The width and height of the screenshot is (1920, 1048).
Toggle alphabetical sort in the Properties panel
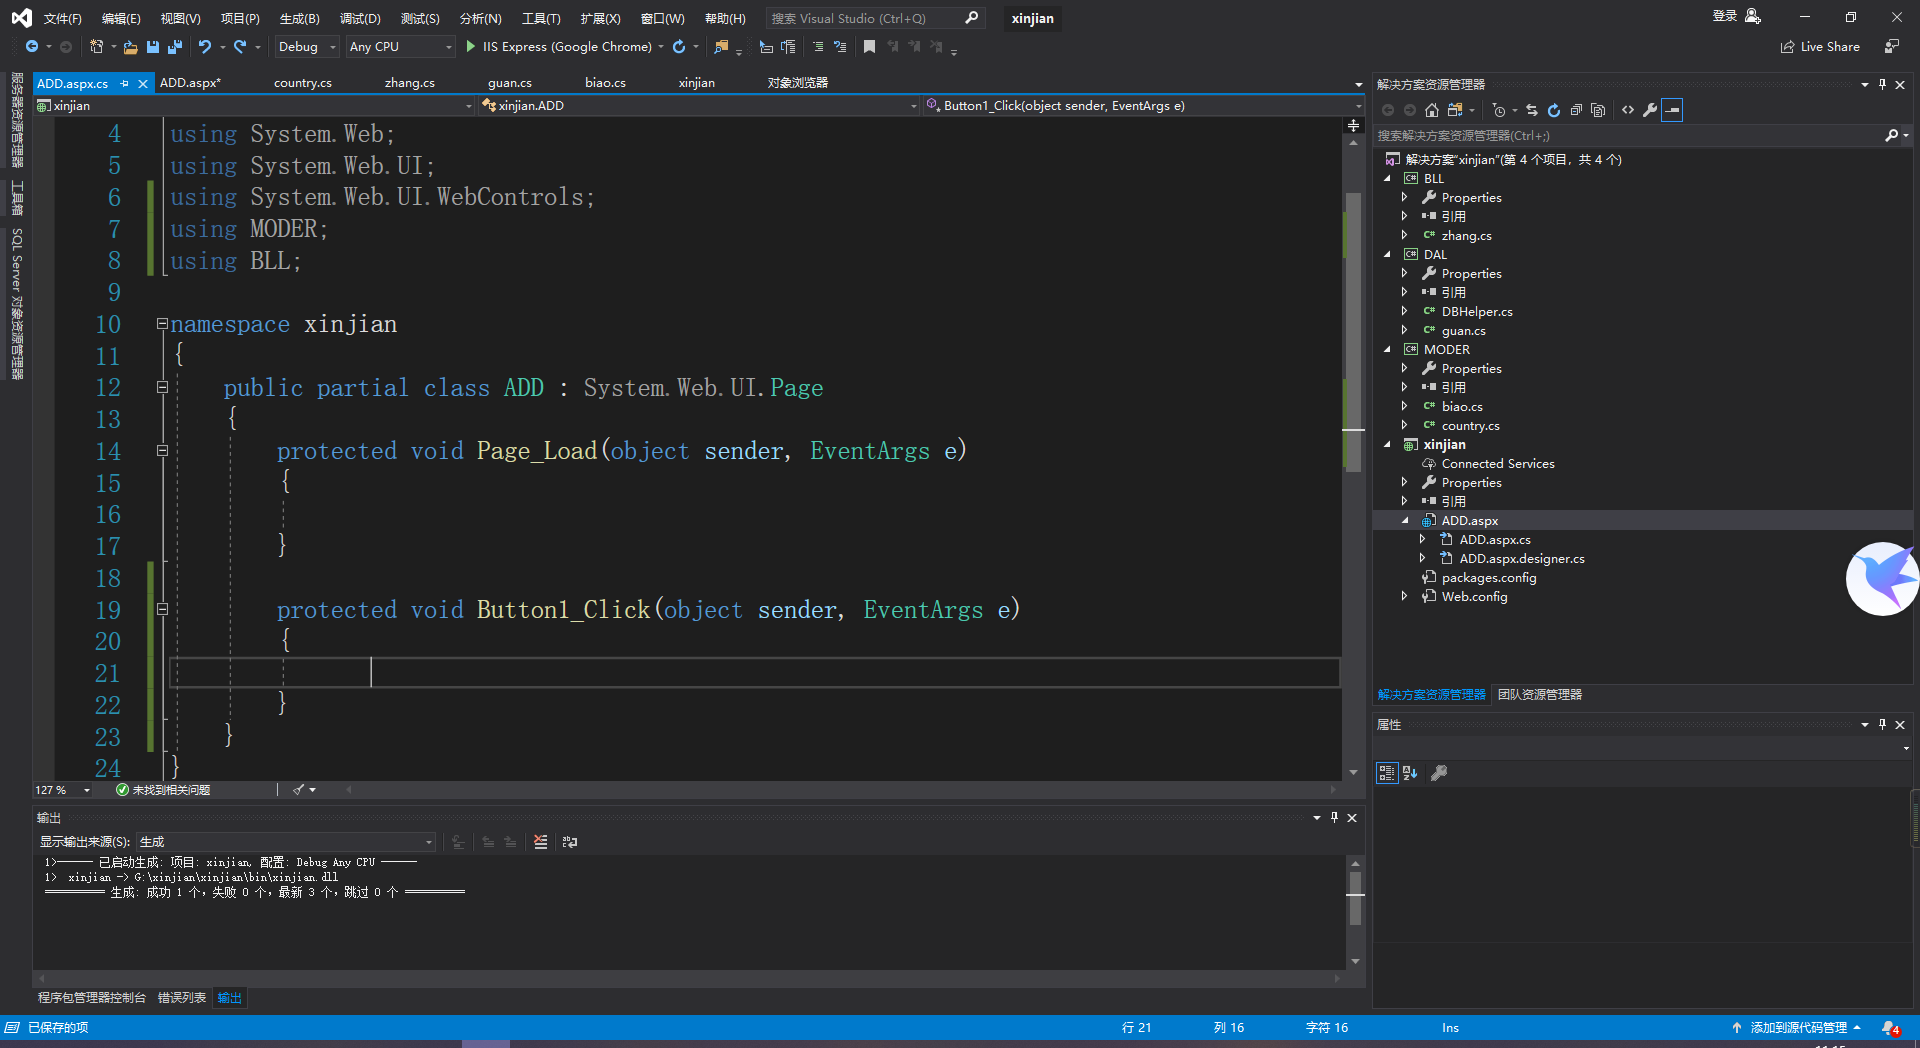(x=1410, y=772)
